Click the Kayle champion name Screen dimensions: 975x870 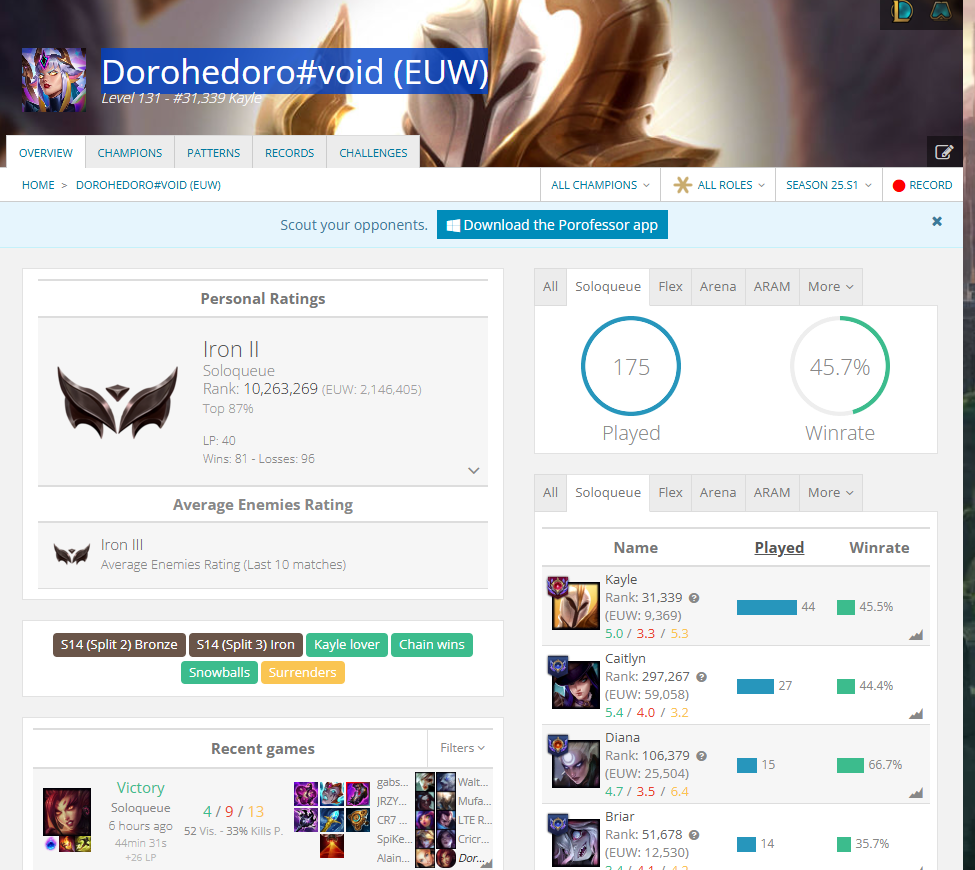621,580
